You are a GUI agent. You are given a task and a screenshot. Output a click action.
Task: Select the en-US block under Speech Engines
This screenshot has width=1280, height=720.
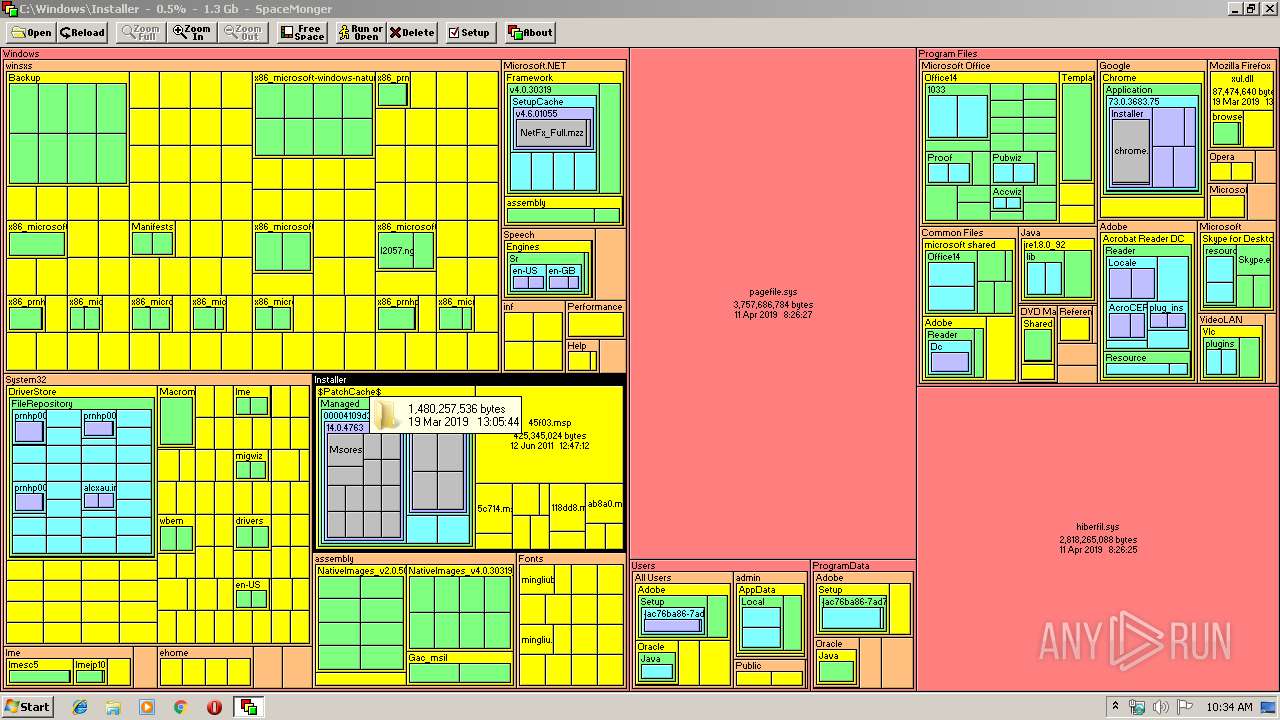[x=527, y=278]
